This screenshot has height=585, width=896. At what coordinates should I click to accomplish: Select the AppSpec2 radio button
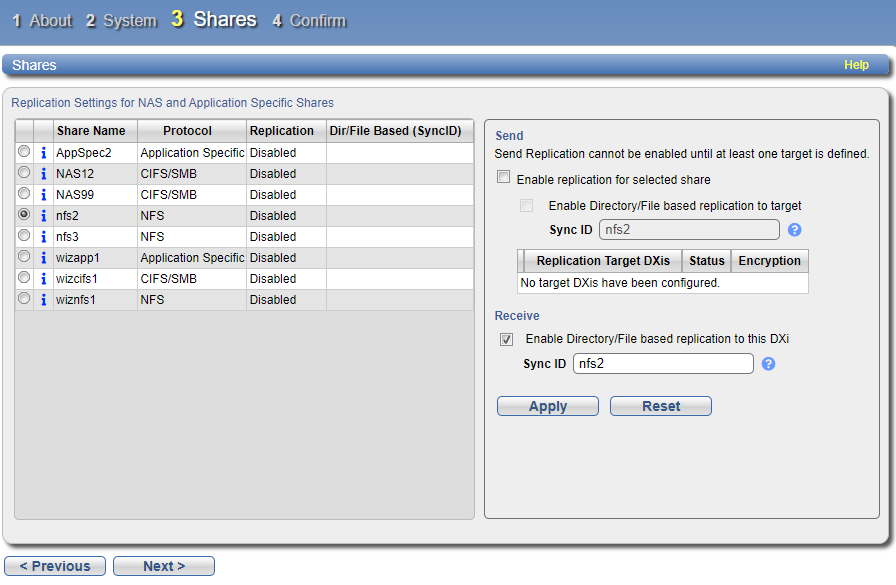[x=24, y=152]
